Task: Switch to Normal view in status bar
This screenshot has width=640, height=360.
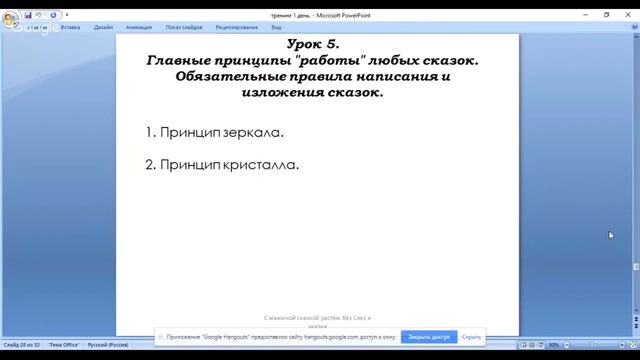Action: click(523, 345)
